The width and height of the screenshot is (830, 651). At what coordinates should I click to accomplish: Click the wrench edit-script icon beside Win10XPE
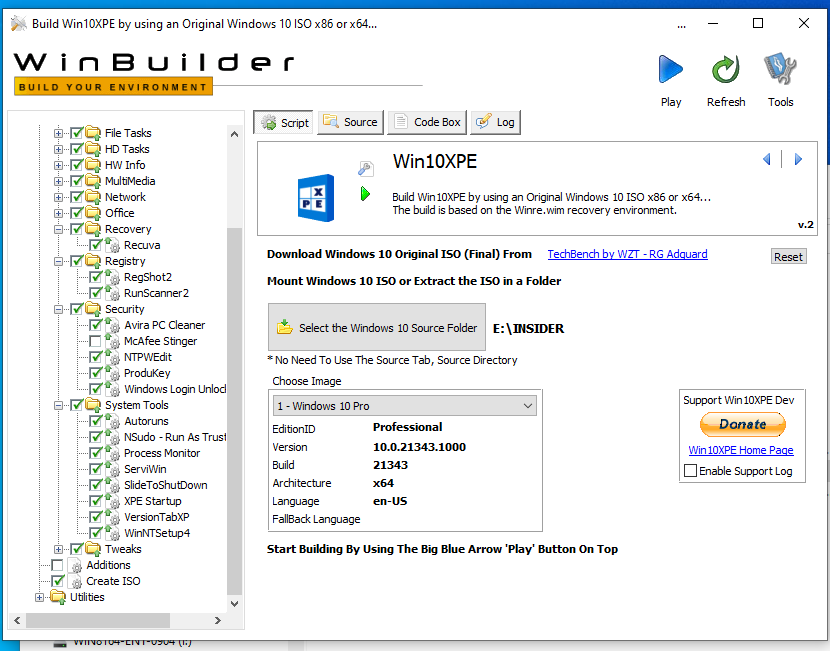click(366, 169)
